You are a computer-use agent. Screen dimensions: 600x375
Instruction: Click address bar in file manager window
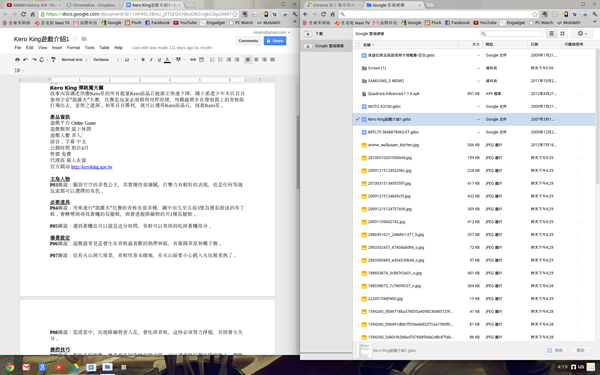[x=435, y=14]
